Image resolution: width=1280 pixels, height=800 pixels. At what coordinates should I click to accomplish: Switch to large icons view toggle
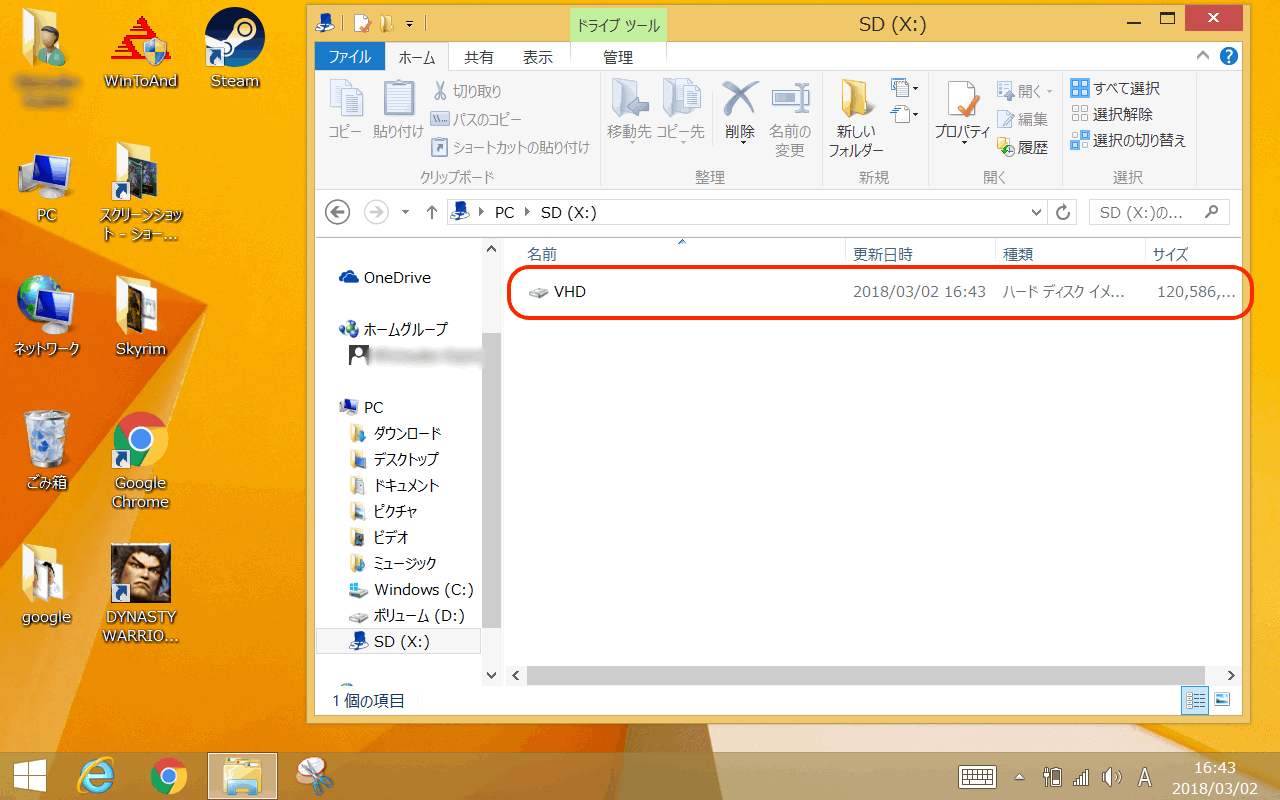pos(1222,700)
